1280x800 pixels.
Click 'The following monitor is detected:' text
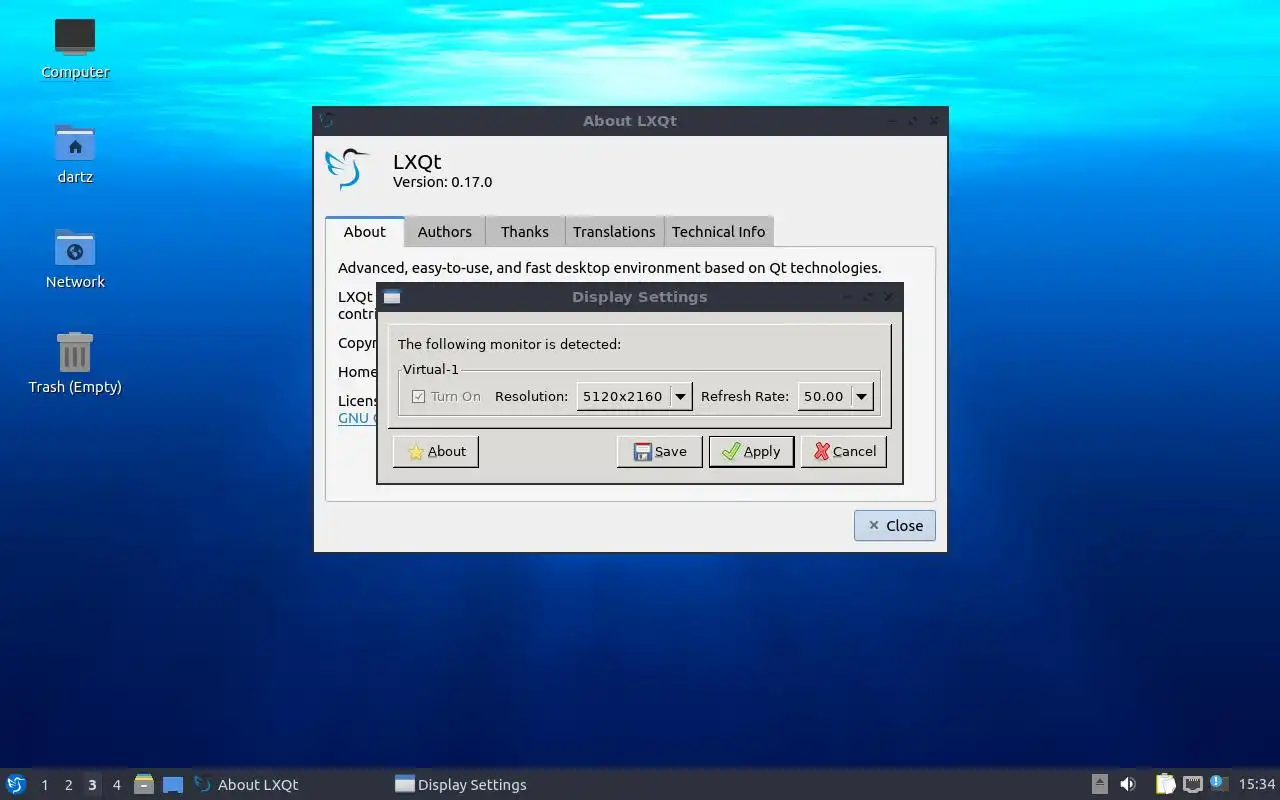point(509,344)
